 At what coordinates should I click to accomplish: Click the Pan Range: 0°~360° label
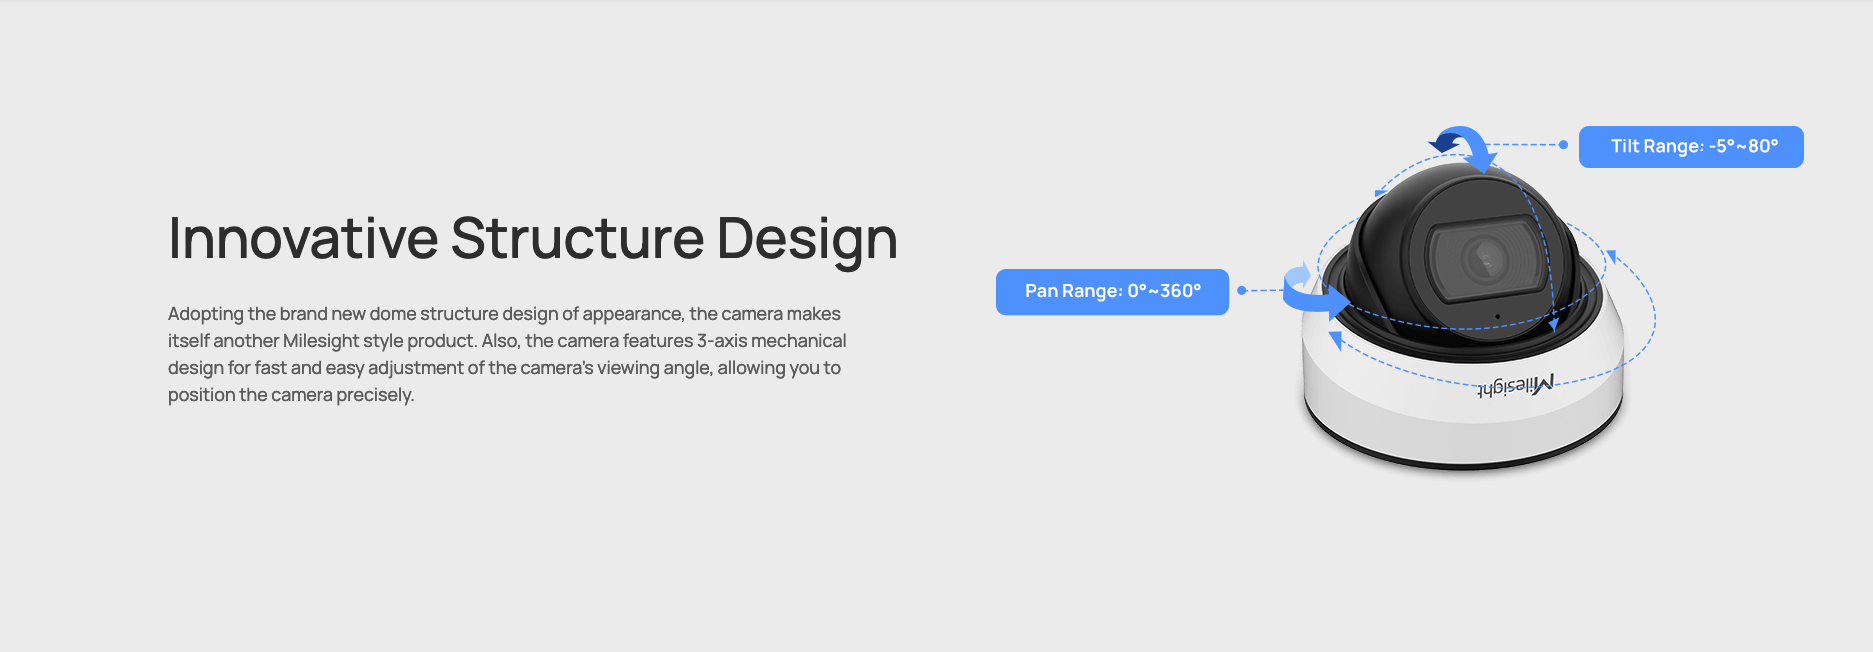1112,292
